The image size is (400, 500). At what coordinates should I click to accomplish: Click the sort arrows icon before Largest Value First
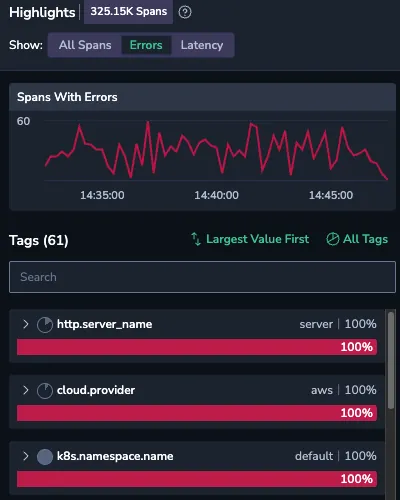coord(196,239)
